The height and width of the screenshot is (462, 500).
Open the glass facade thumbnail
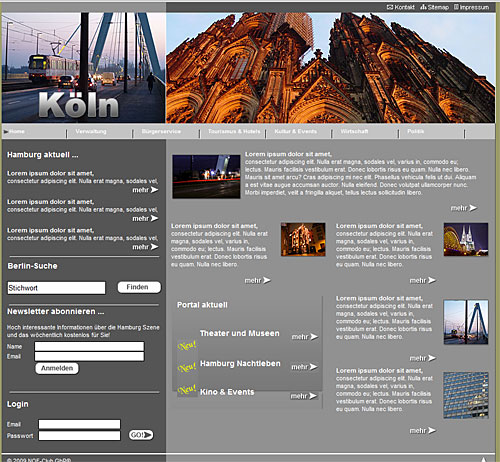coord(466,395)
